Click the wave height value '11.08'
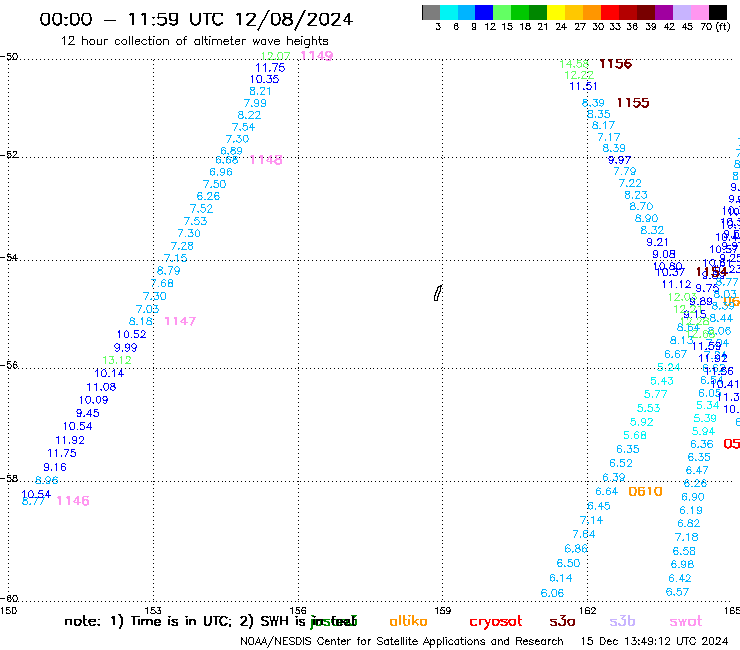This screenshot has height=650, width=740. [x=101, y=388]
